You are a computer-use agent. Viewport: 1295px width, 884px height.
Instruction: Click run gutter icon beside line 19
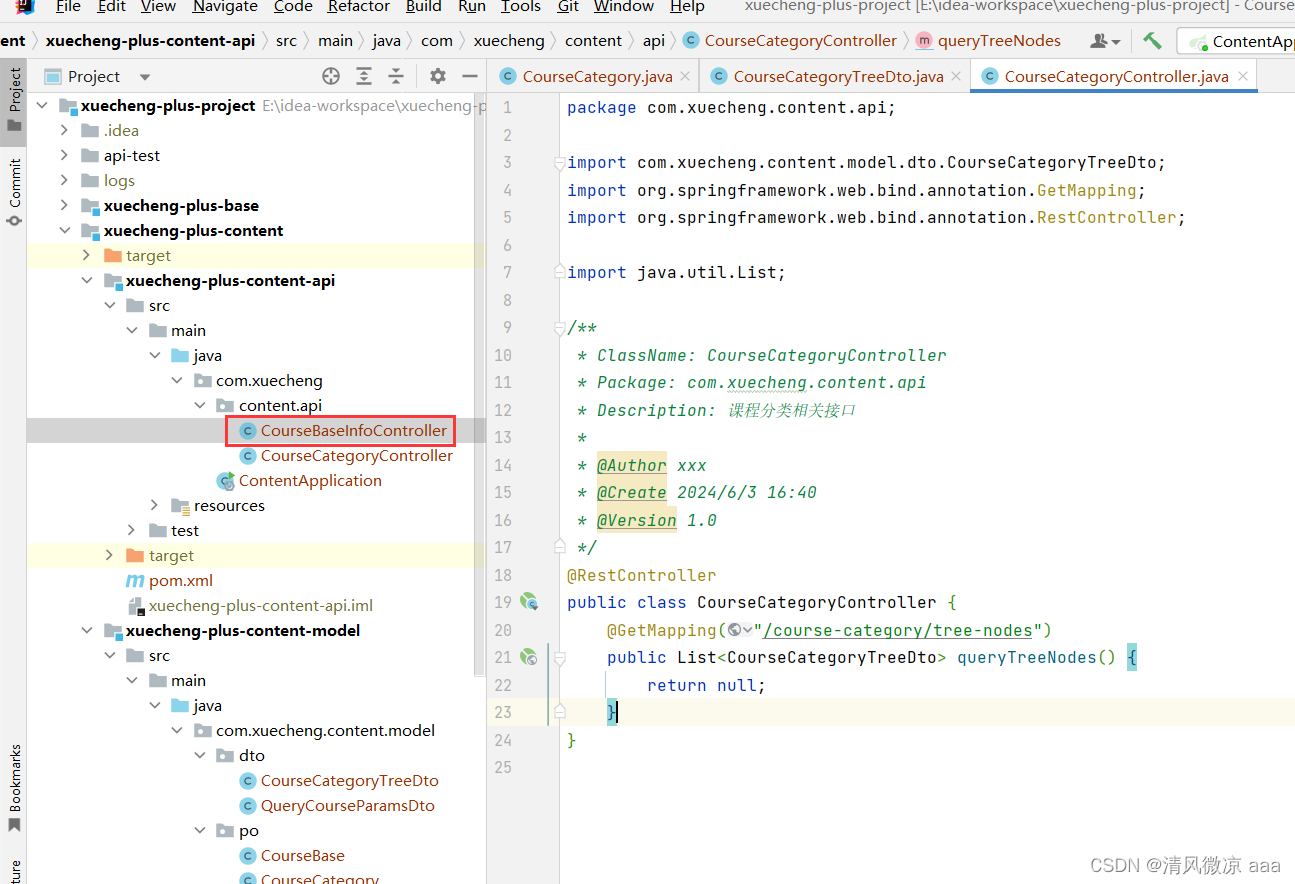click(529, 602)
